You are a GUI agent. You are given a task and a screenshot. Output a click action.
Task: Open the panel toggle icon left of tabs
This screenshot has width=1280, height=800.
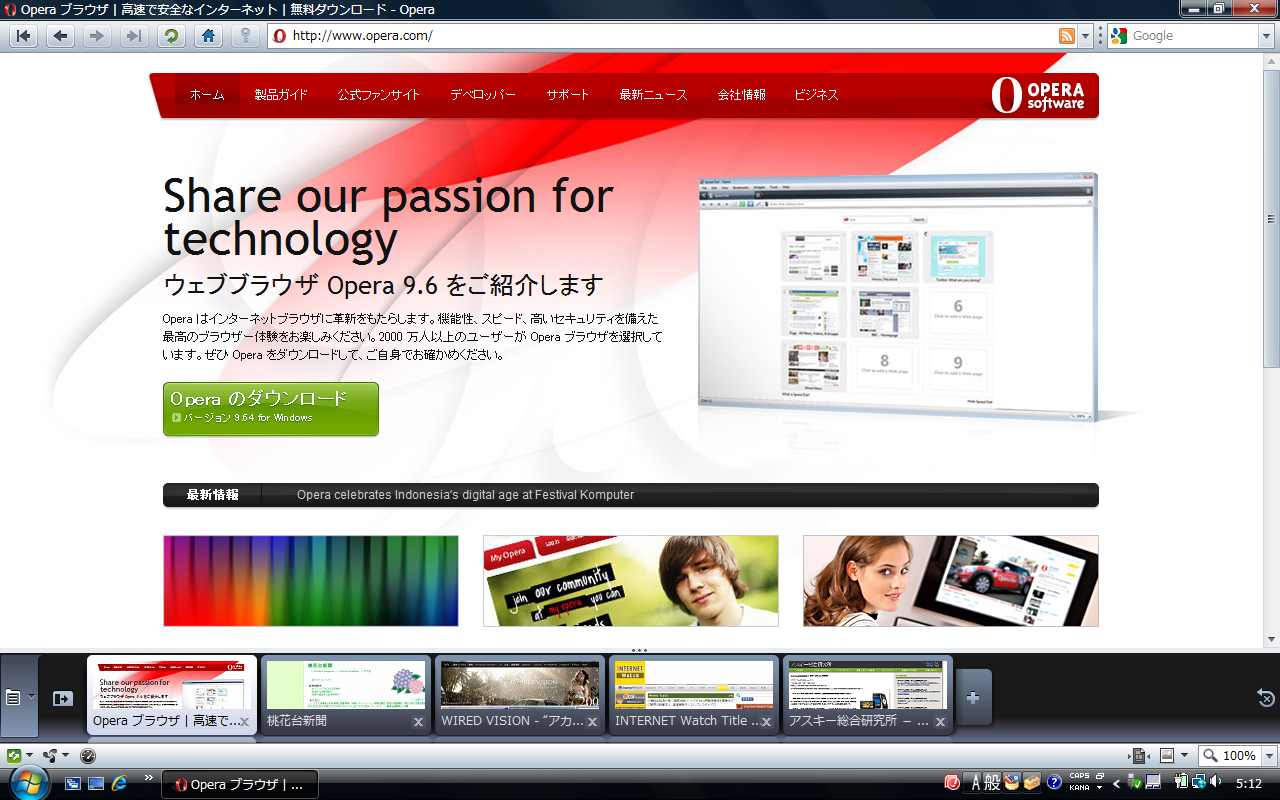coord(13,697)
